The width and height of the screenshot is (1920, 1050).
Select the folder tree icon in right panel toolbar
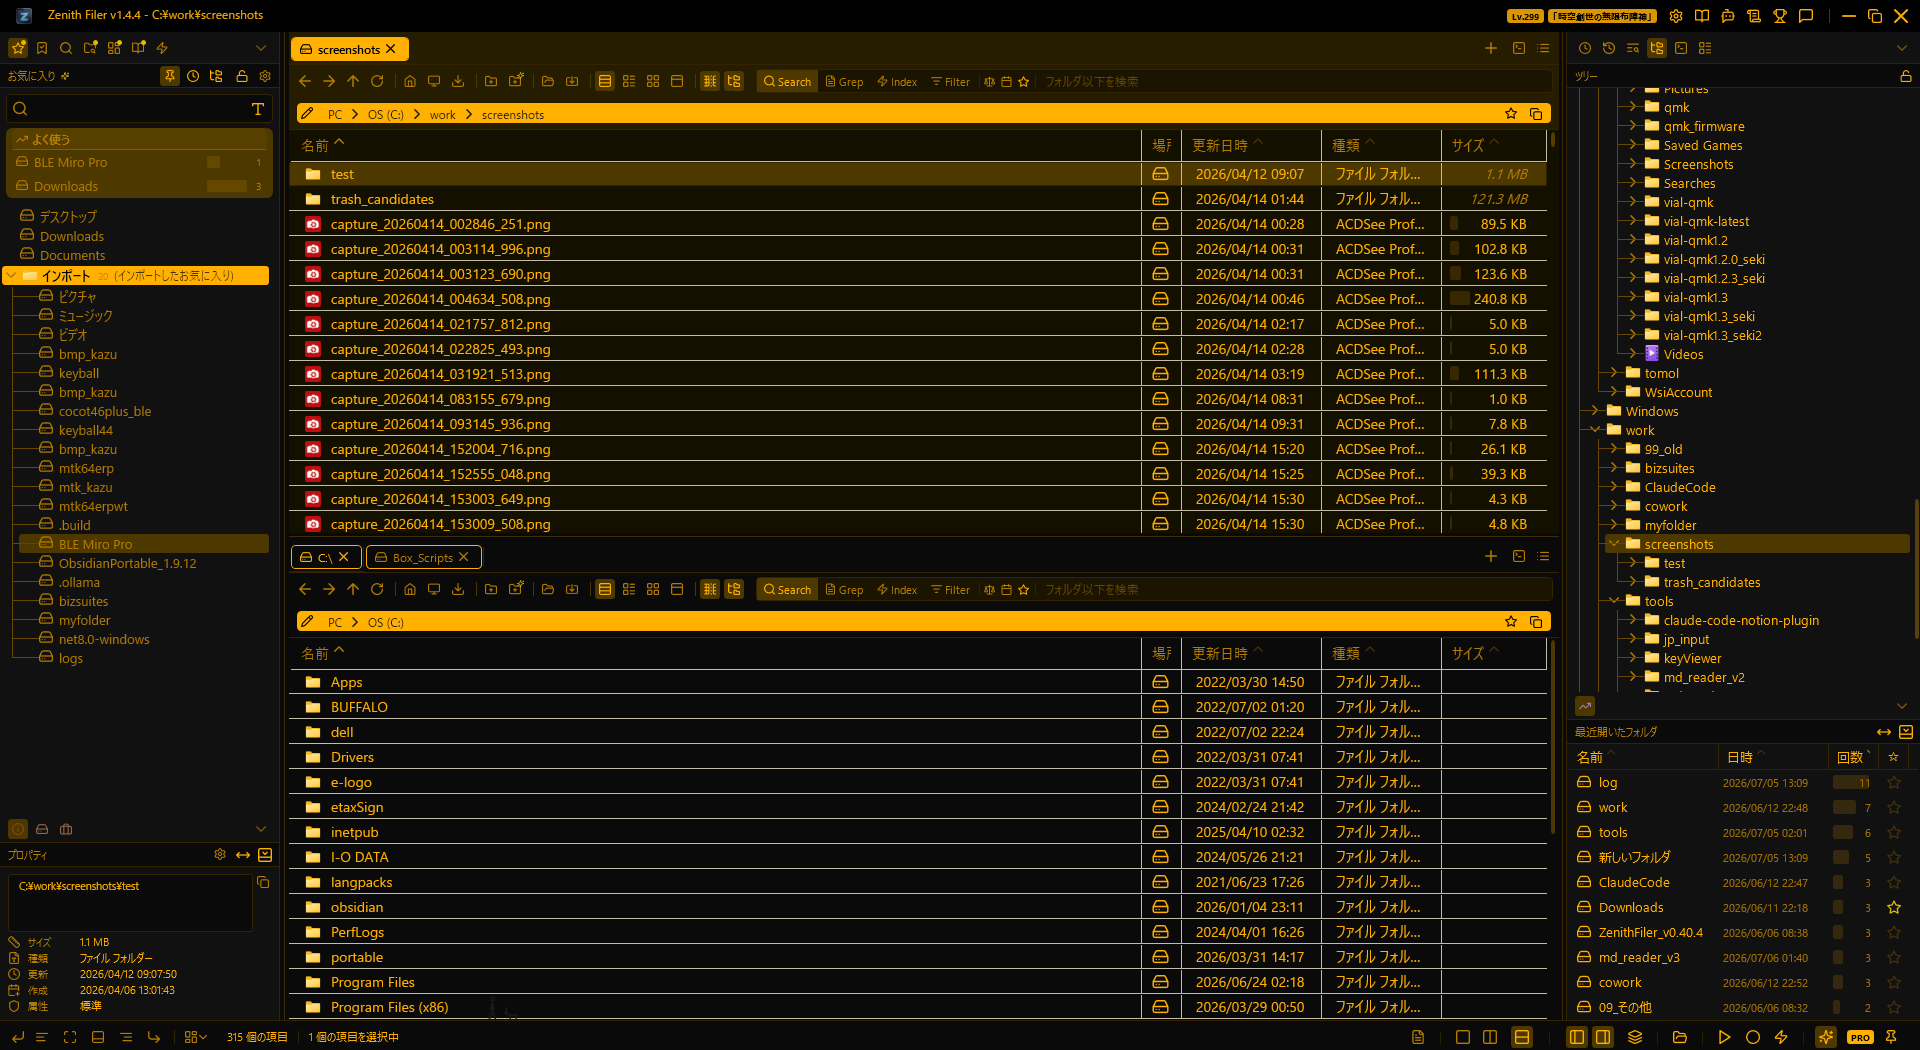pos(1657,48)
